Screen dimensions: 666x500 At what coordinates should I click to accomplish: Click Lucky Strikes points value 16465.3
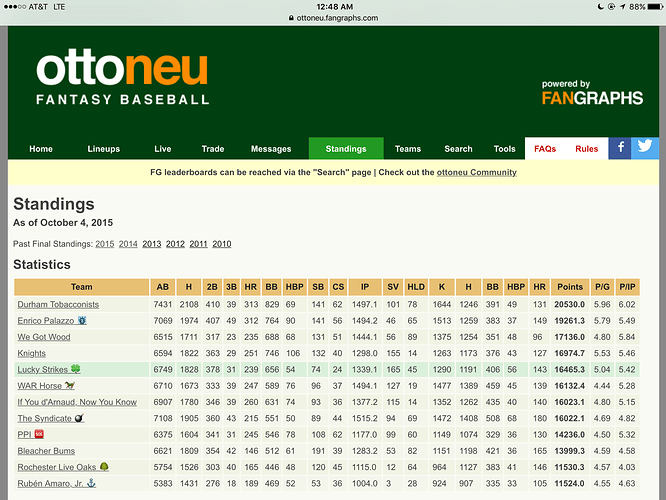[x=570, y=369]
